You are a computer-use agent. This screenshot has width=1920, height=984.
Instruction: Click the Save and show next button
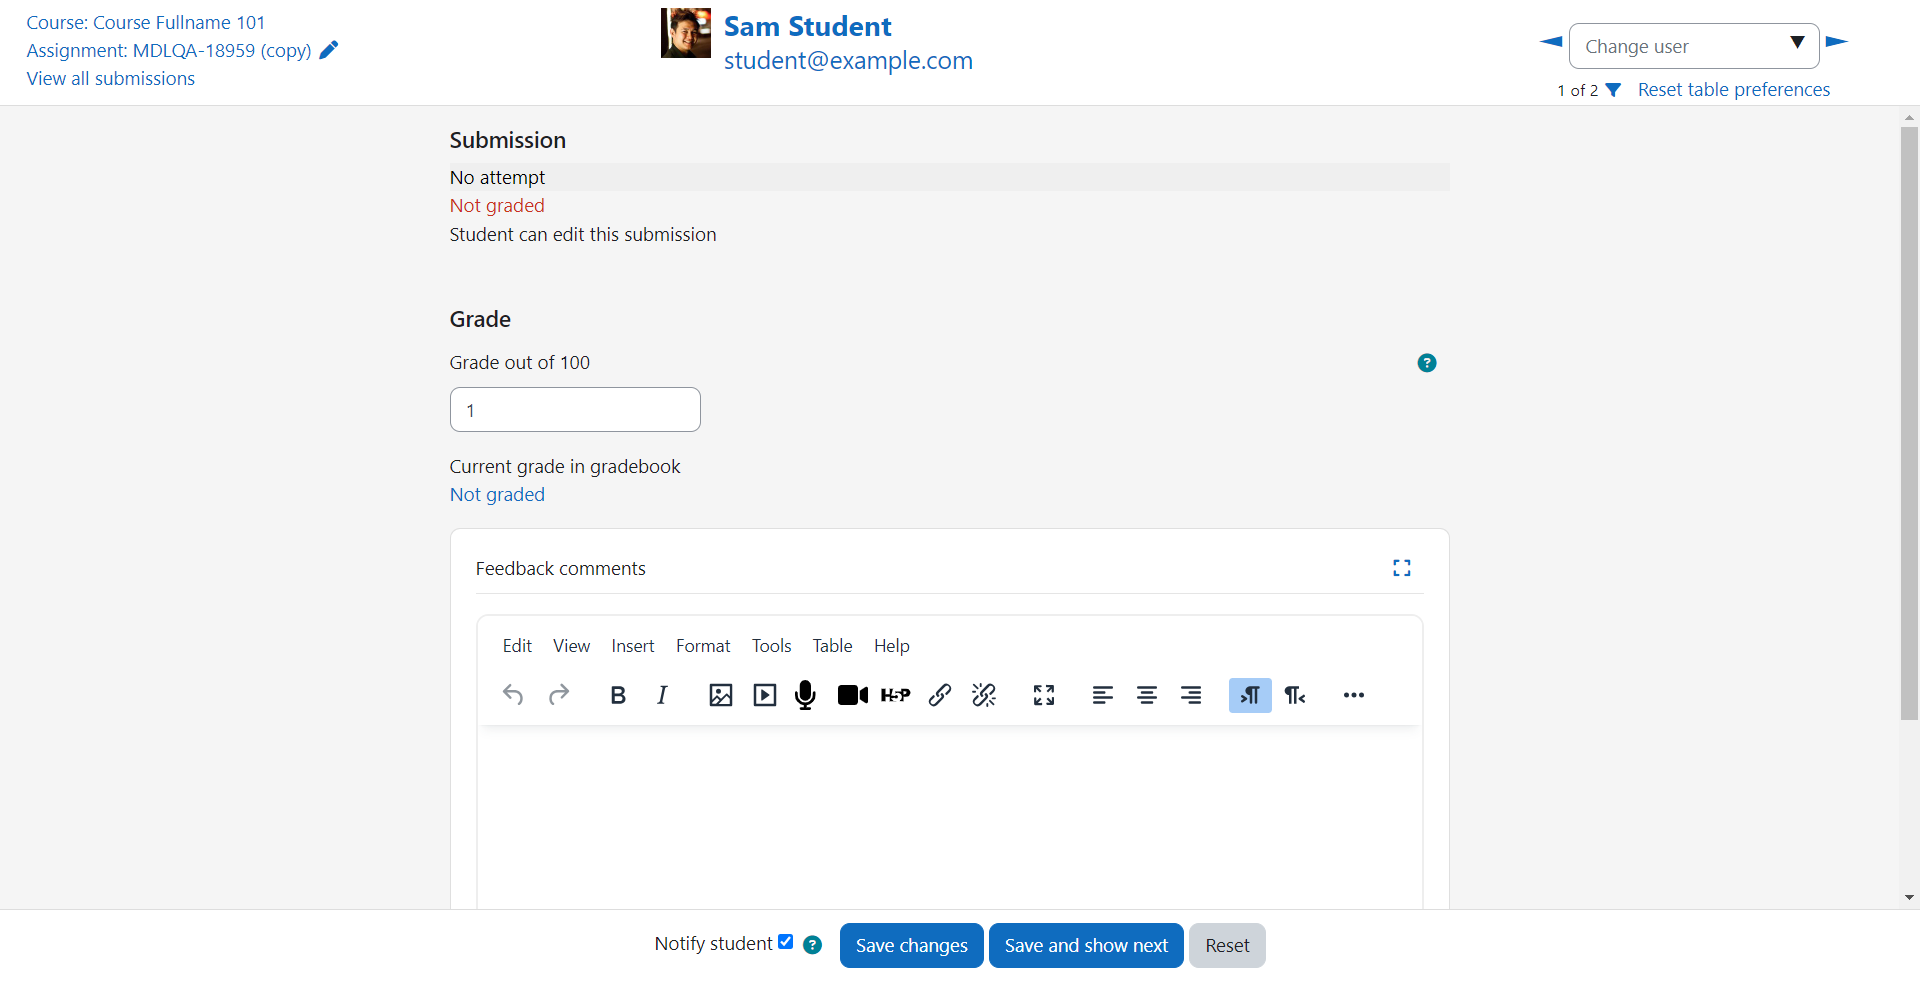click(1086, 946)
